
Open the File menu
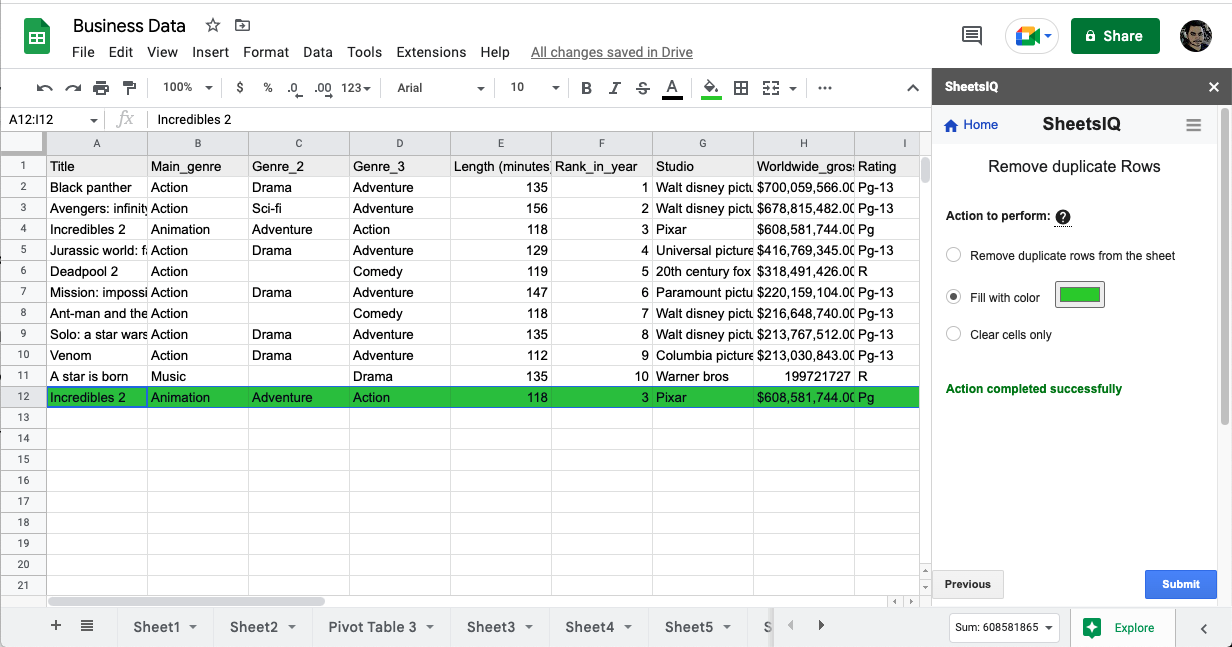83,52
